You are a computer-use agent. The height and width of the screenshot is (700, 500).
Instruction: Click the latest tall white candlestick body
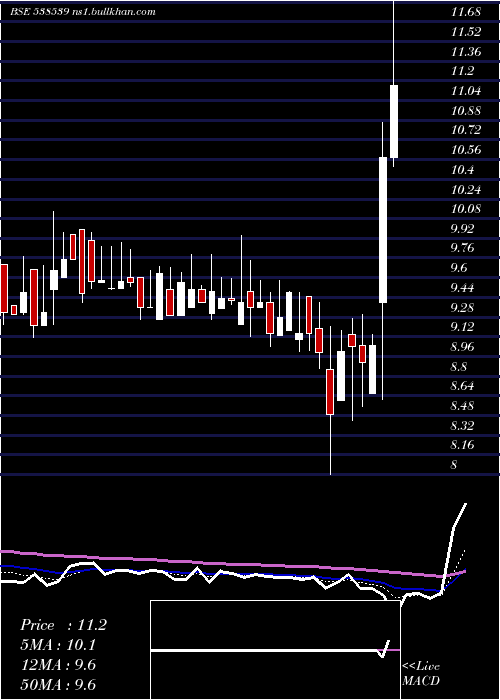394,121
